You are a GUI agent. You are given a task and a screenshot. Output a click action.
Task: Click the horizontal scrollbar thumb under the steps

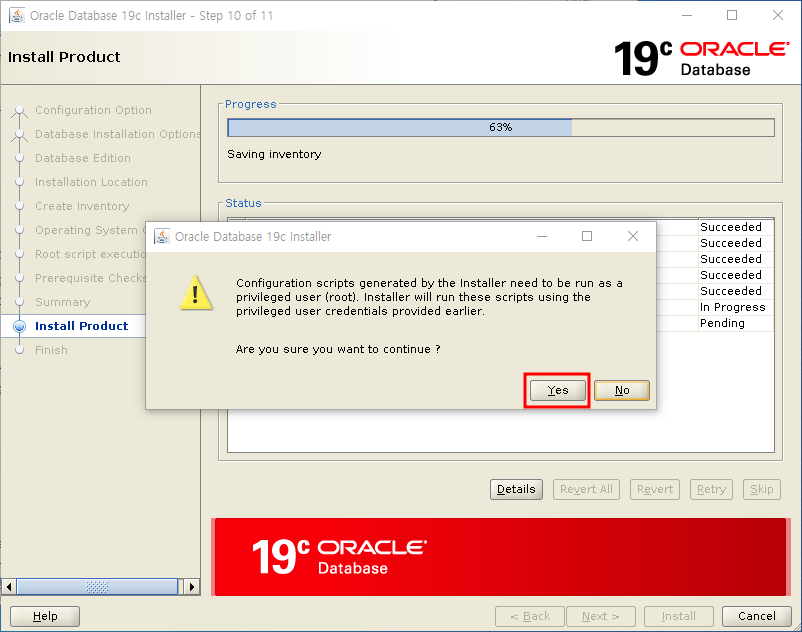97,586
